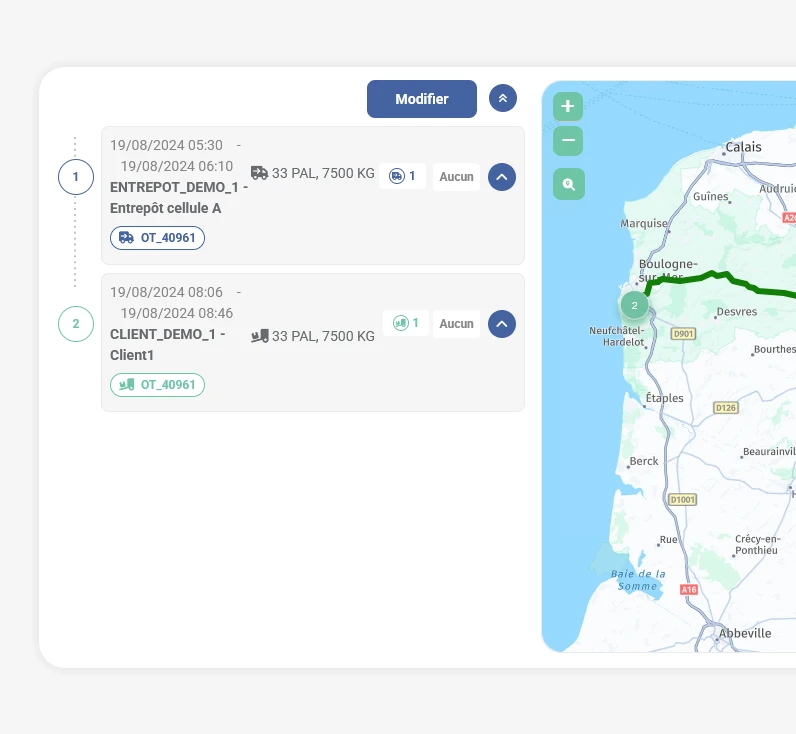This screenshot has height=734, width=796.
Task: Collapse the ENTREPOT_DEMO_1 step details
Action: [502, 177]
